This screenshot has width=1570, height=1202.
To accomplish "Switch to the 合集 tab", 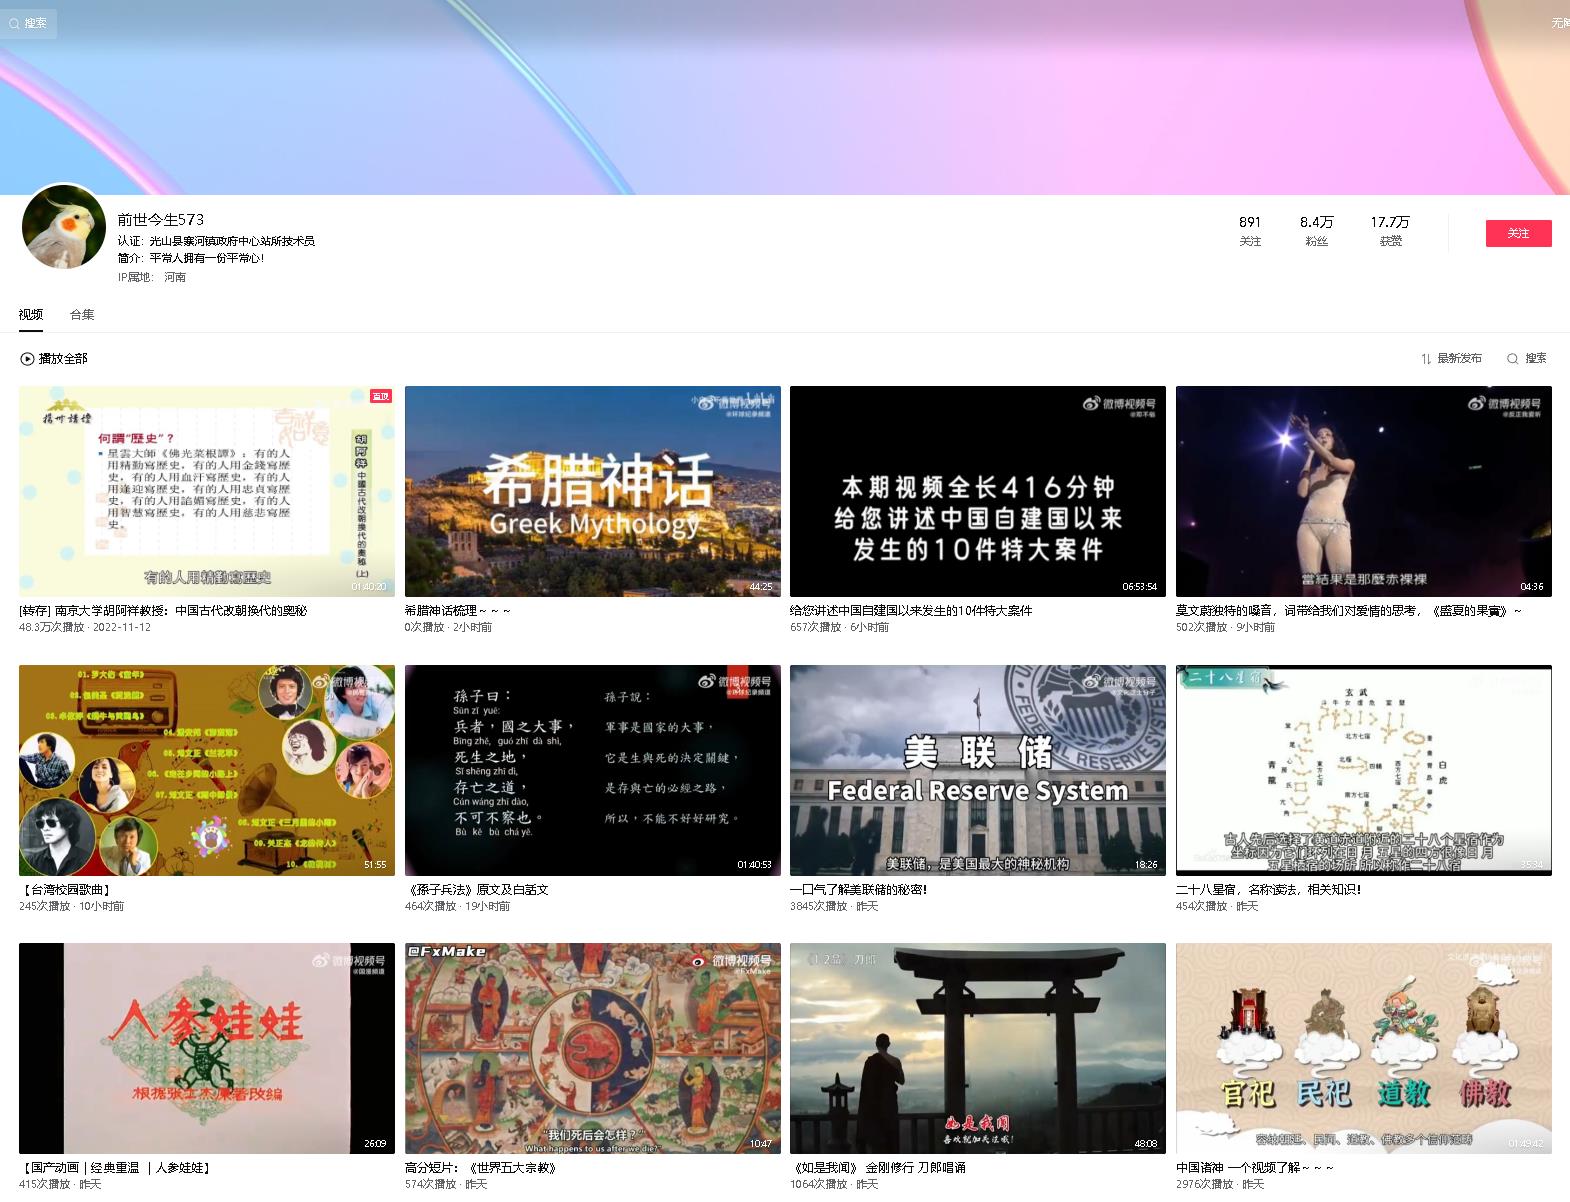I will 82,315.
